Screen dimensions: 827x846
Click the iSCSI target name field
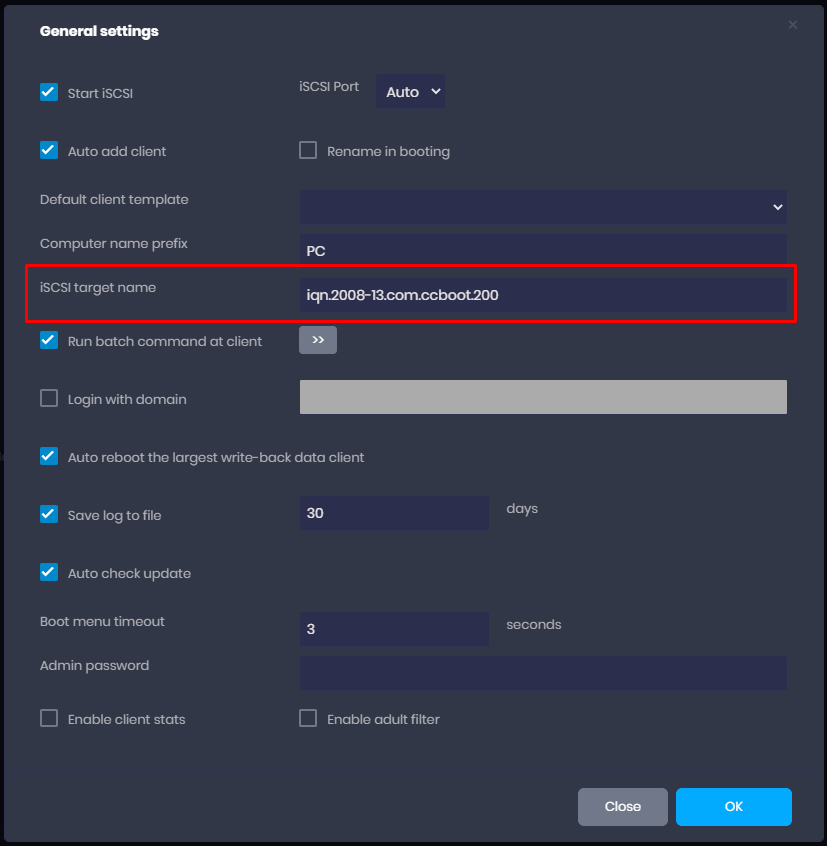pos(543,295)
